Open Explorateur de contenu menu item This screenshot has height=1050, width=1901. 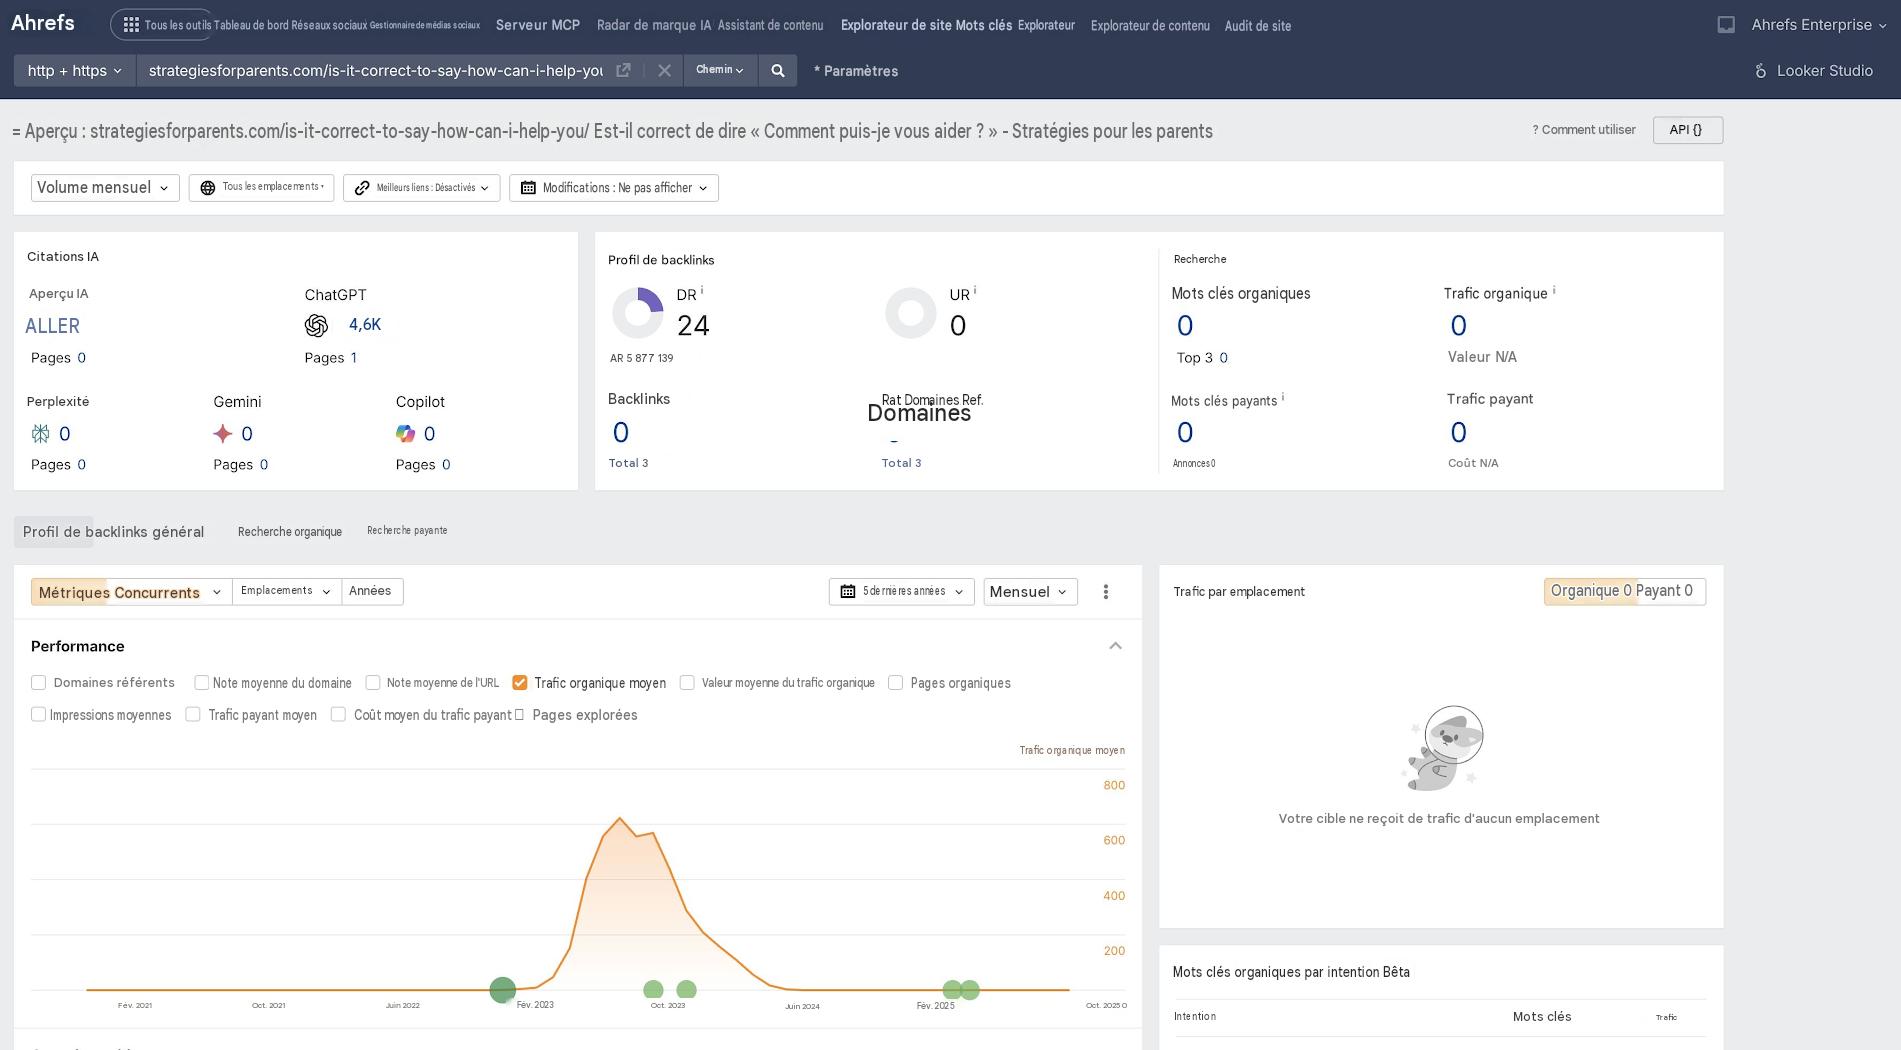coord(1150,26)
